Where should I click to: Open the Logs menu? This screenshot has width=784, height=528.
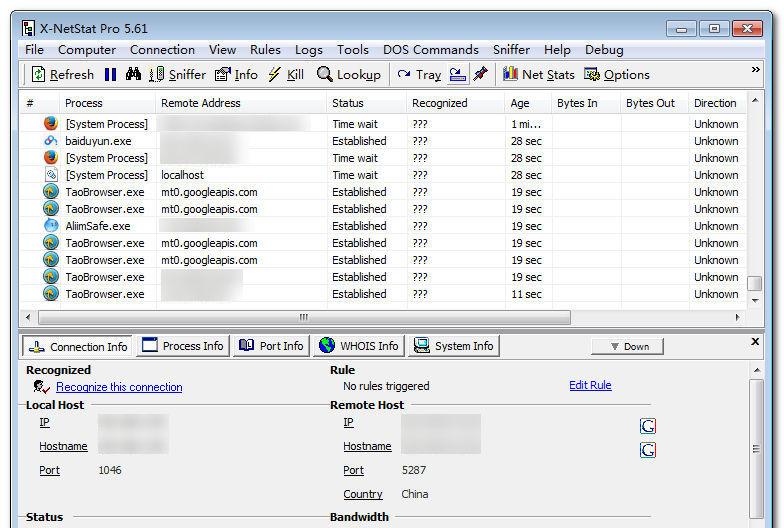click(308, 50)
